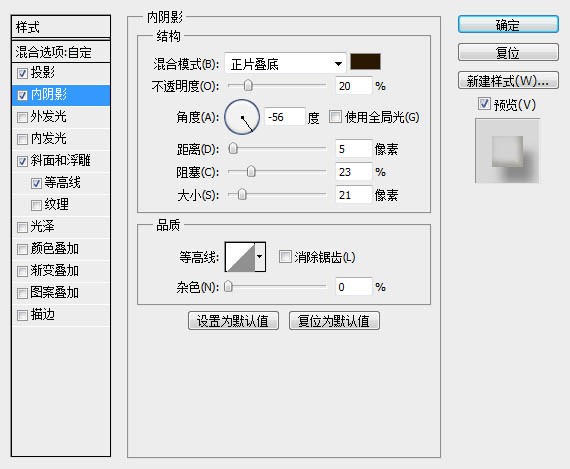This screenshot has height=469, width=570.
Task: Click the 确定 OK button
Action: 508,25
